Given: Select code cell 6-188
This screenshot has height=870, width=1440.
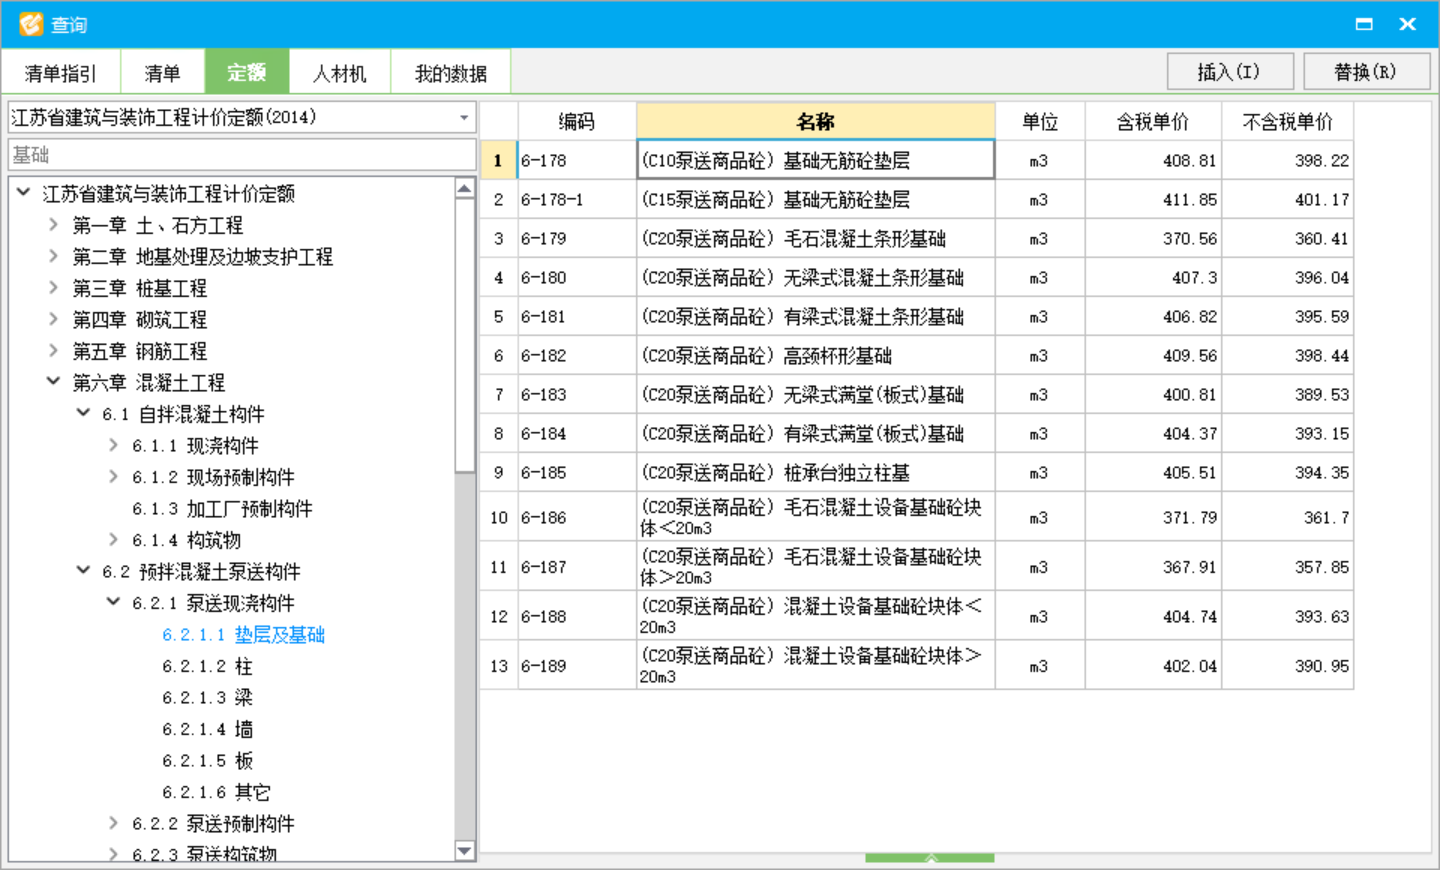Looking at the screenshot, I should [577, 616].
